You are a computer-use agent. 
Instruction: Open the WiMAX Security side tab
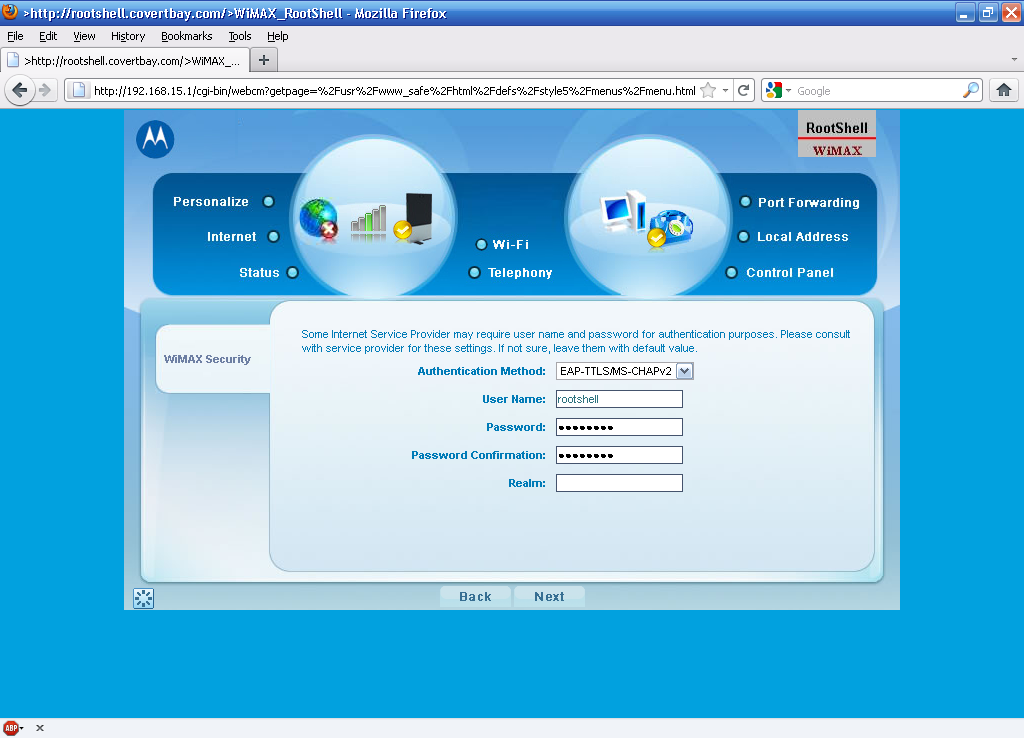pyautogui.click(x=213, y=359)
